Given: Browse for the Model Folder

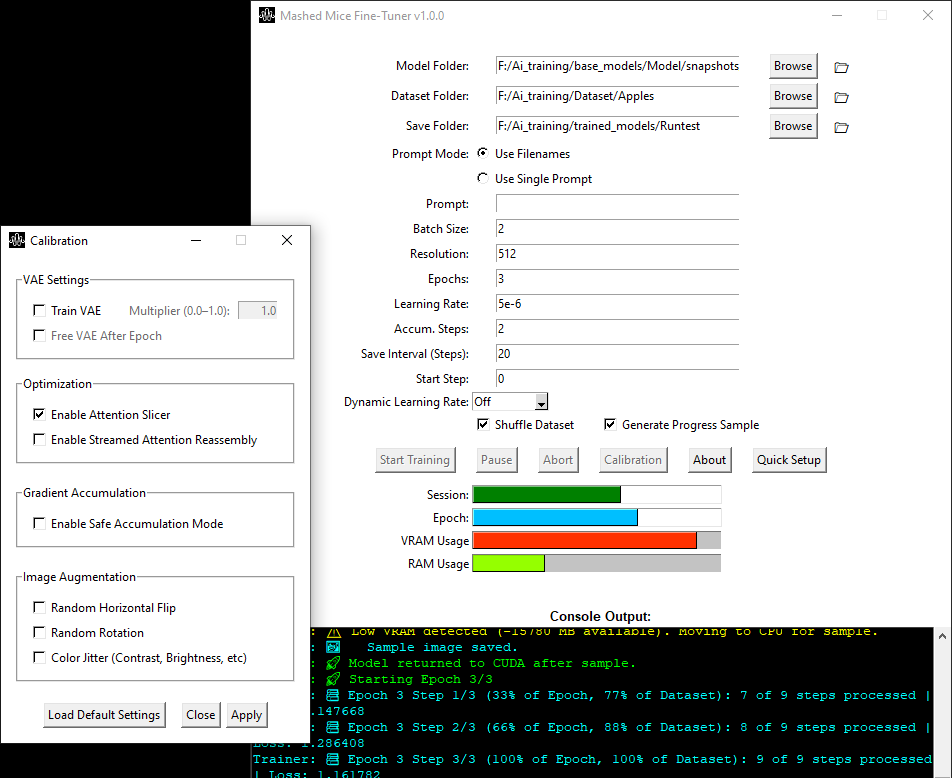Looking at the screenshot, I should (x=793, y=66).
